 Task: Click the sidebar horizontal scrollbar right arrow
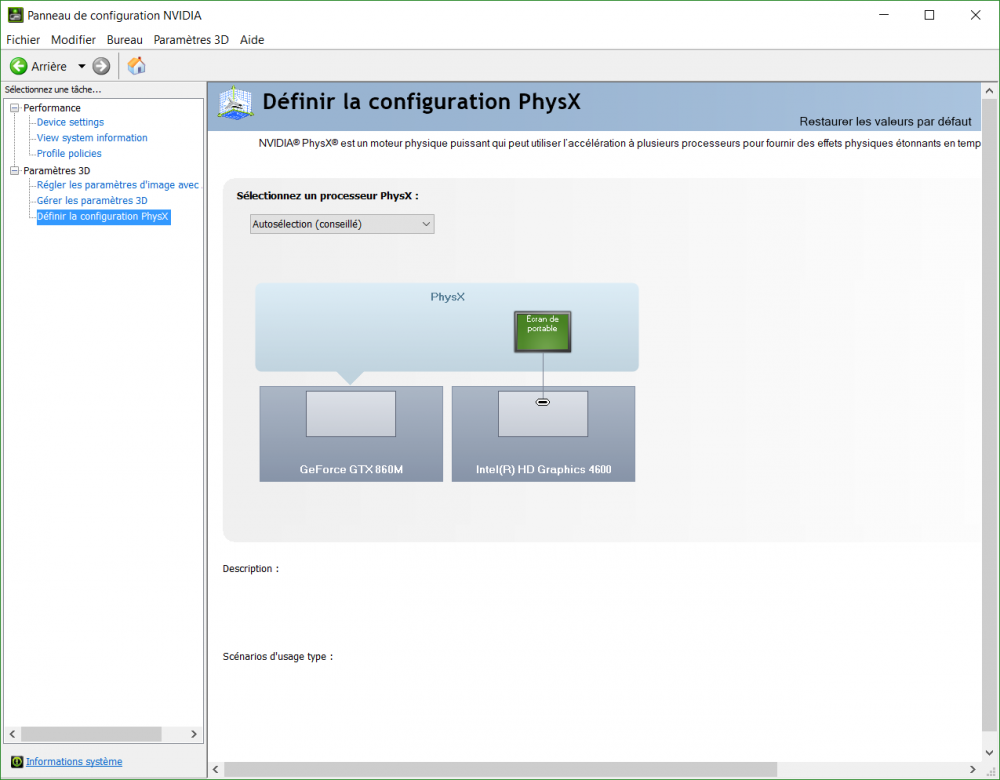coord(195,734)
